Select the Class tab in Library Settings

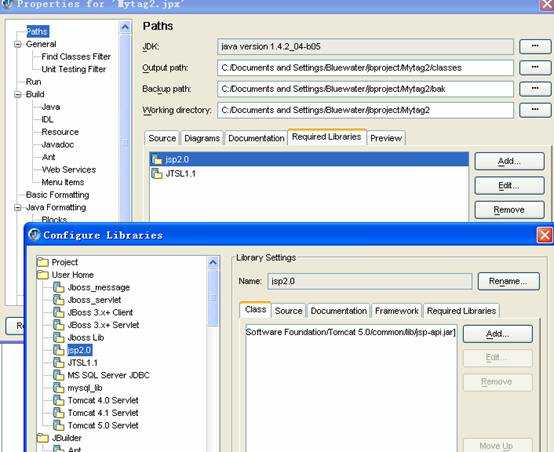255,310
